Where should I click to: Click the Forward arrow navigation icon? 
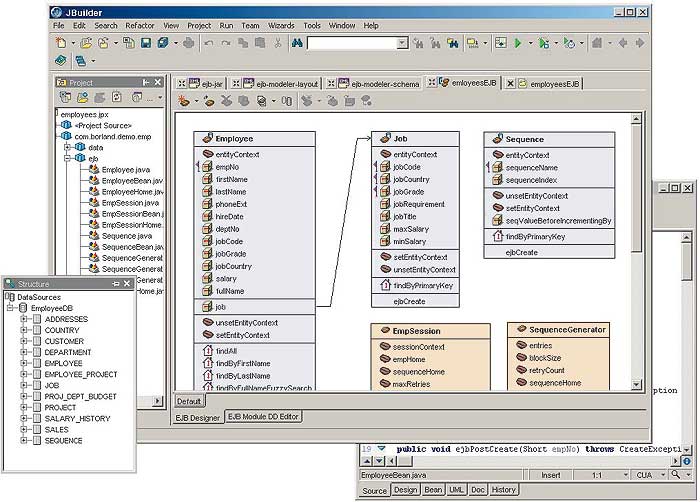[x=640, y=43]
